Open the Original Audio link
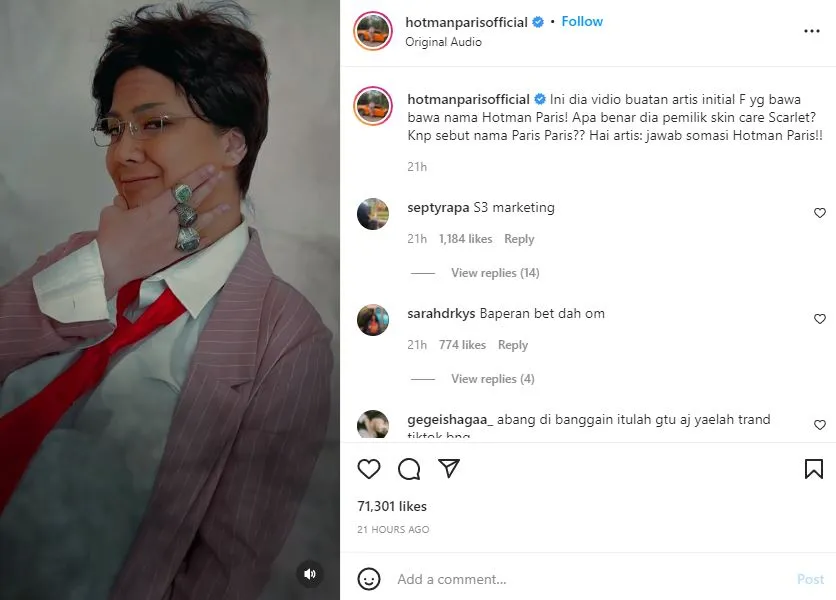This screenshot has width=836, height=600. (x=443, y=42)
